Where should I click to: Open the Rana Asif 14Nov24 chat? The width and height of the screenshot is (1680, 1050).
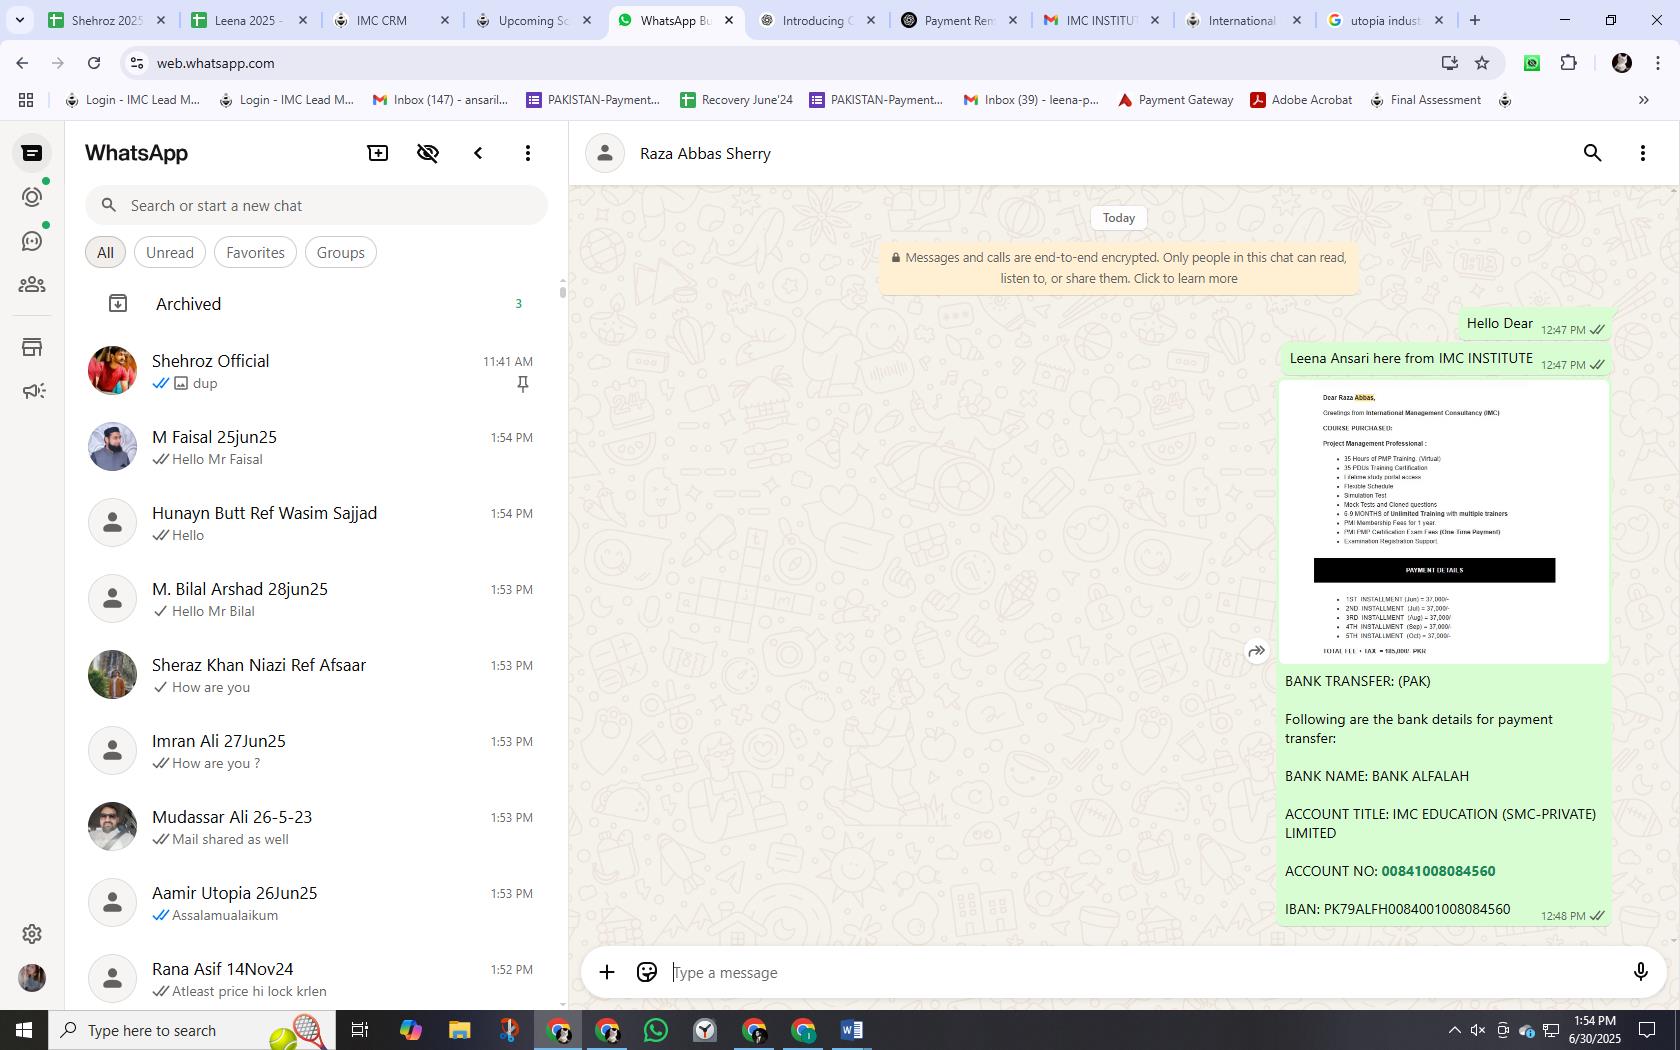coord(316,976)
